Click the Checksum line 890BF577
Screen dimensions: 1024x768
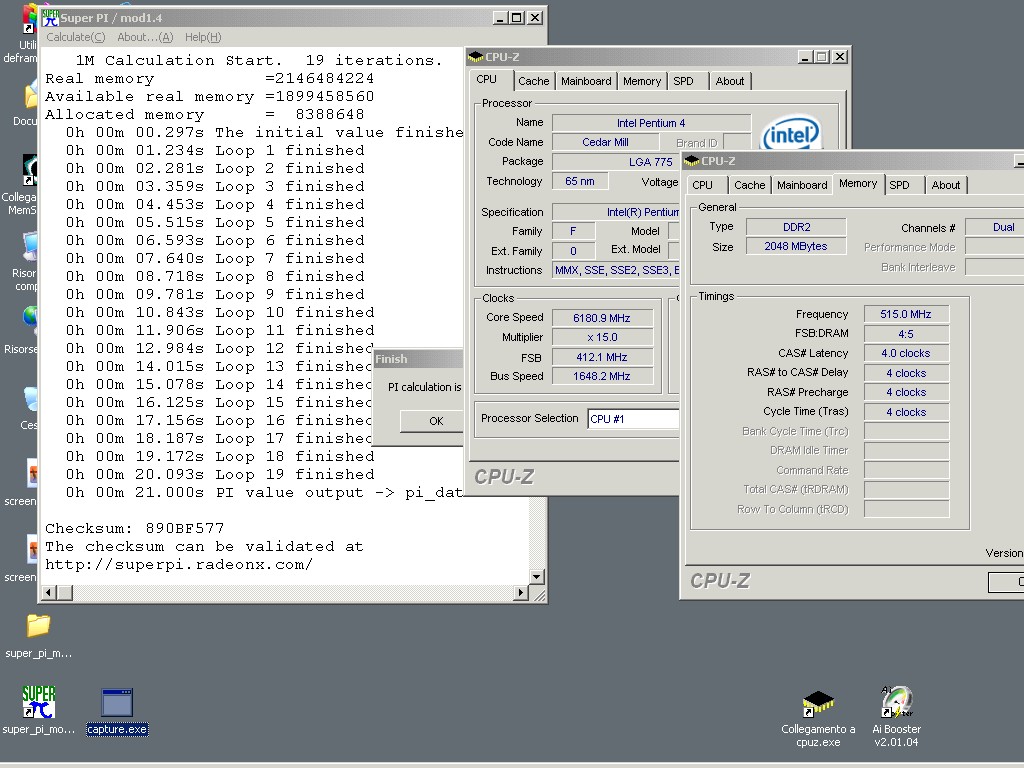coord(135,528)
